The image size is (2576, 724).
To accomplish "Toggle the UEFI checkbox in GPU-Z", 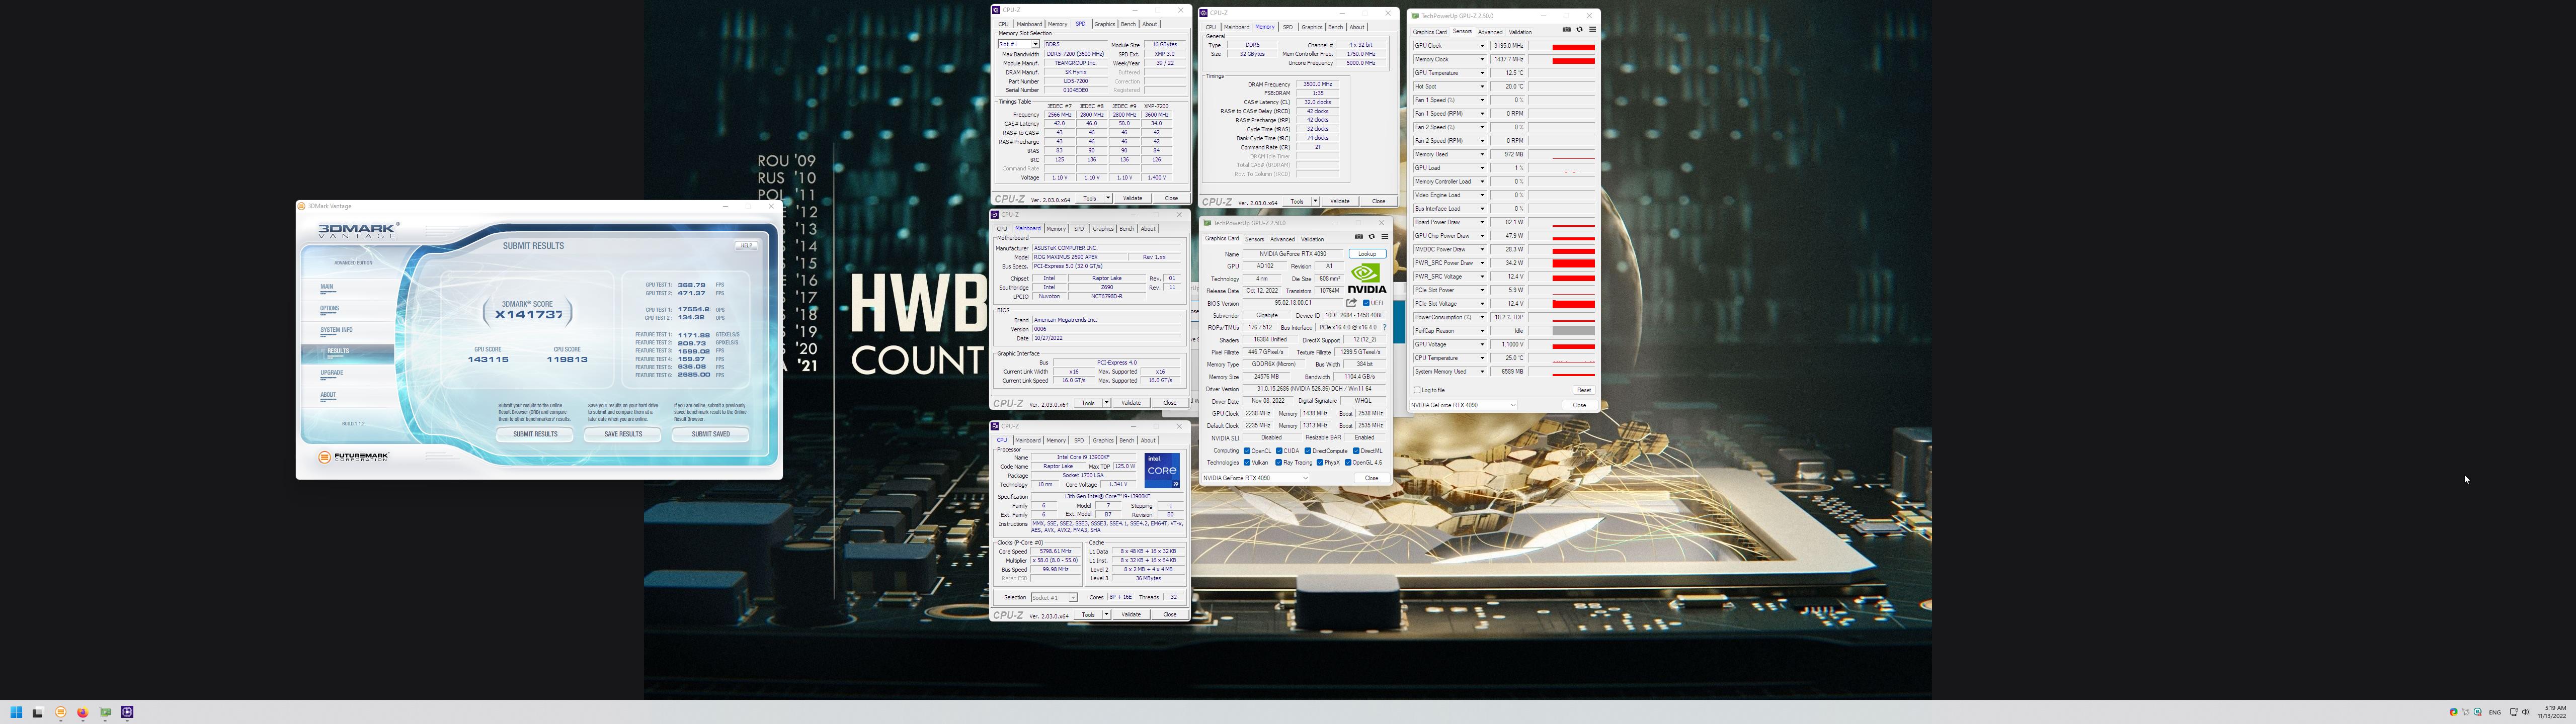I will click(1366, 303).
